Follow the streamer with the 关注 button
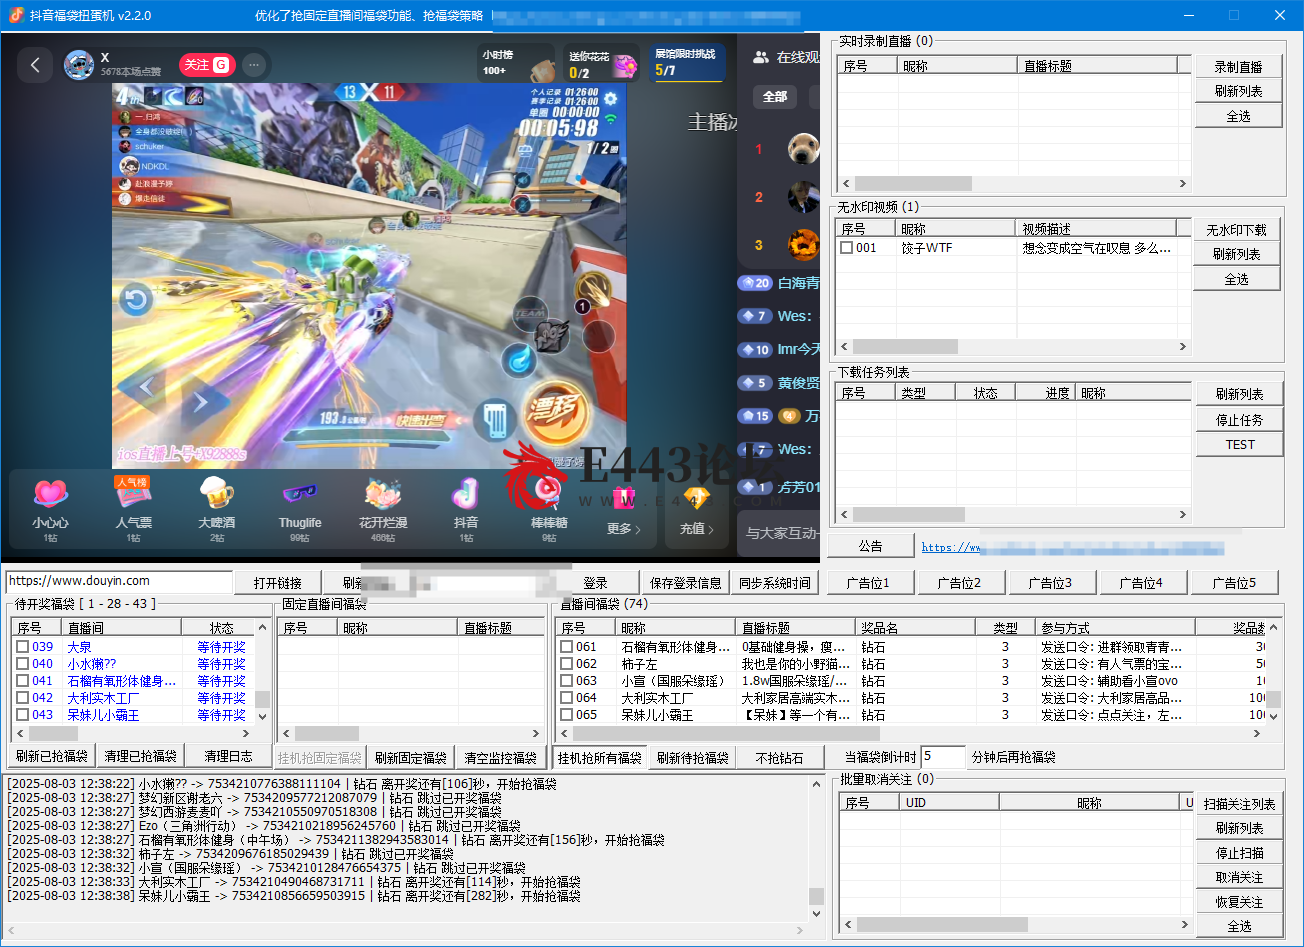The height and width of the screenshot is (947, 1304). coord(207,64)
